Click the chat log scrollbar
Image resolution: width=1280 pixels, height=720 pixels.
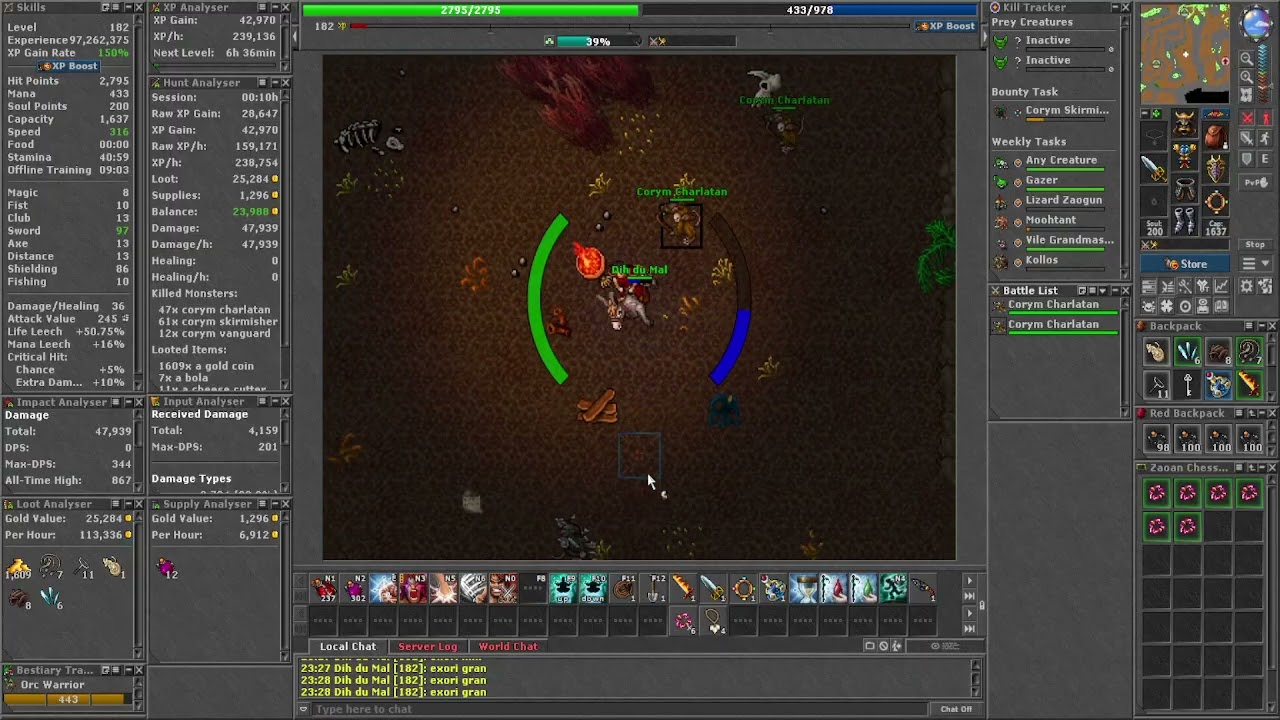tap(976, 677)
